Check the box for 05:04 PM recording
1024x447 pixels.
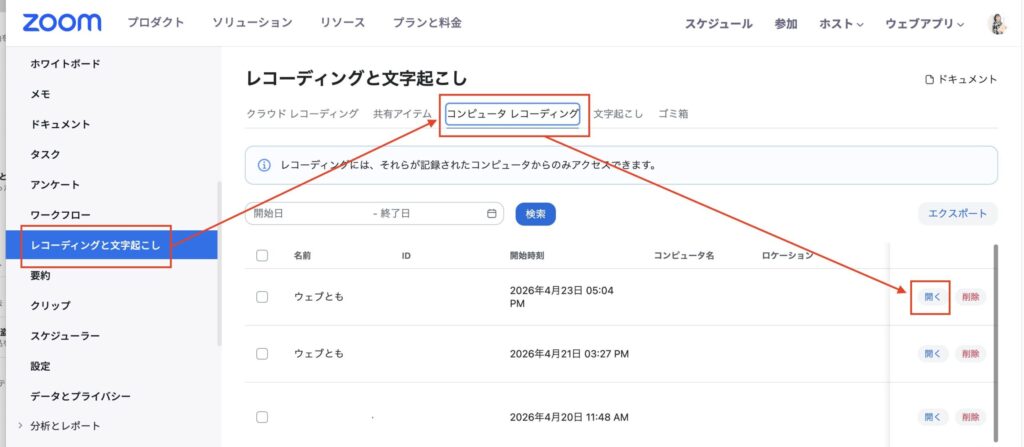click(262, 297)
